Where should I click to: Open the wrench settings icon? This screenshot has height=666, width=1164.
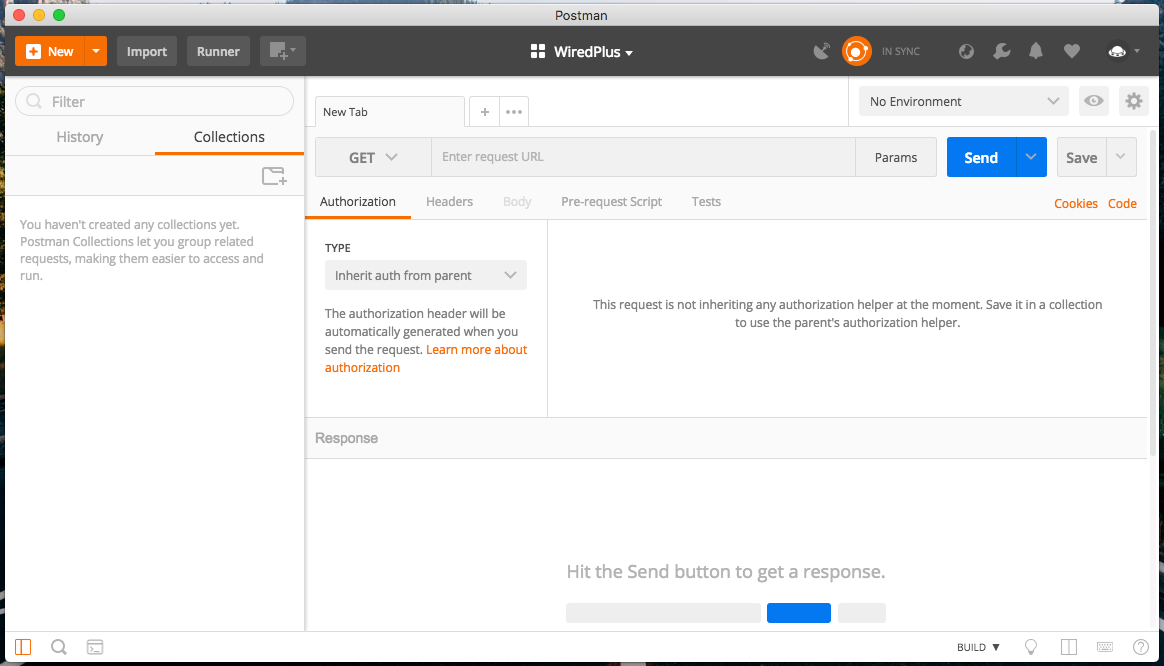(1001, 51)
